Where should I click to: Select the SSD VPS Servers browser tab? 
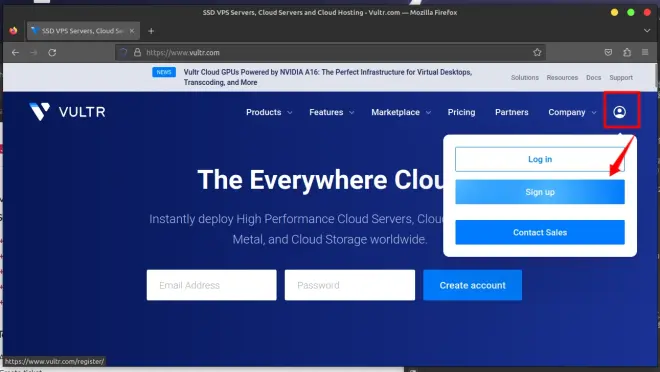(x=83, y=31)
